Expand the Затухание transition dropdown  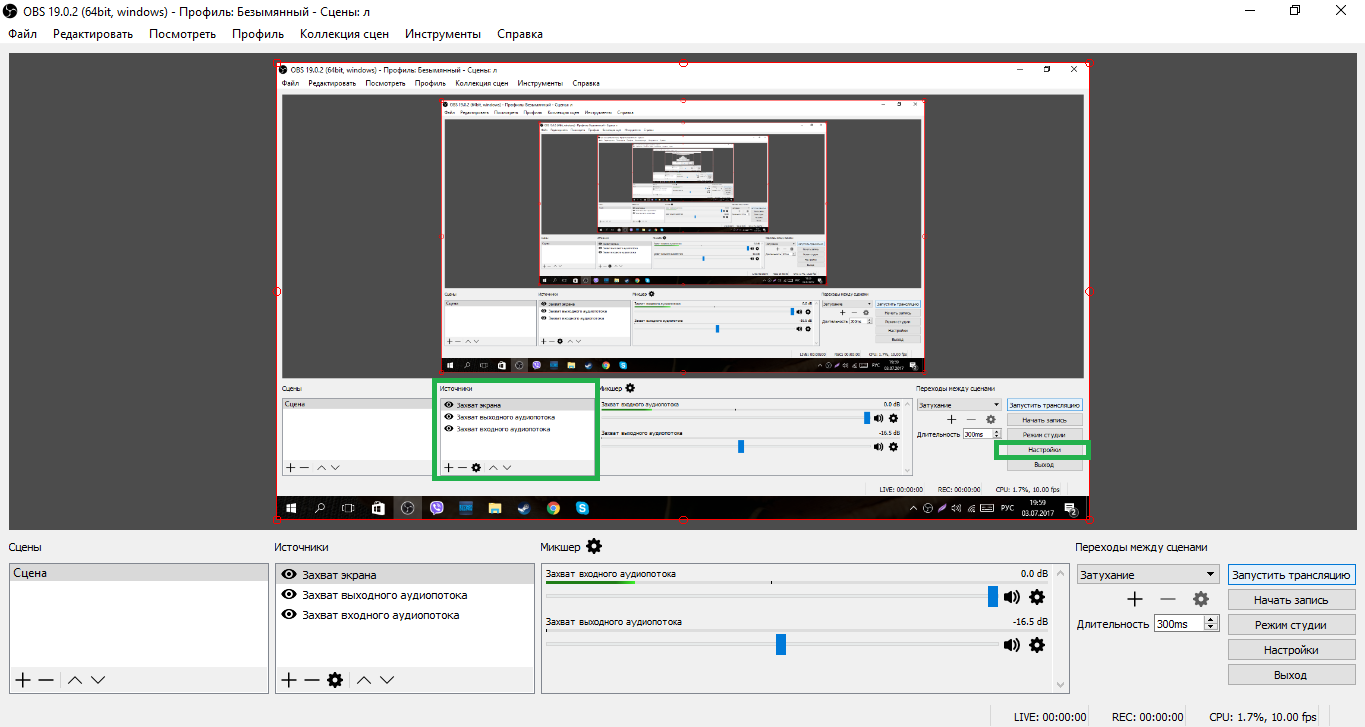pyautogui.click(x=1211, y=575)
